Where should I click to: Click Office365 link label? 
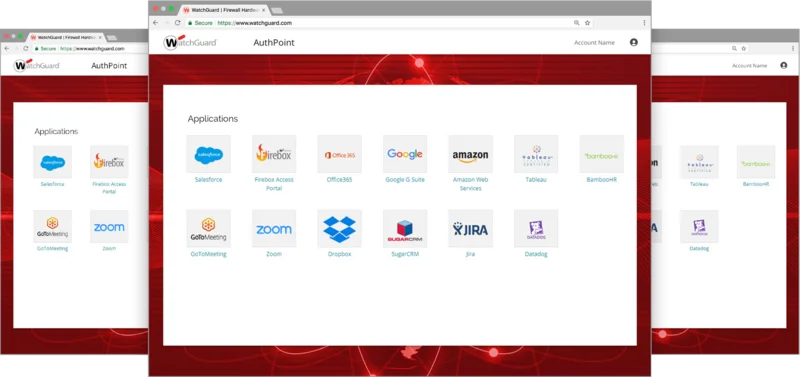[x=339, y=180]
